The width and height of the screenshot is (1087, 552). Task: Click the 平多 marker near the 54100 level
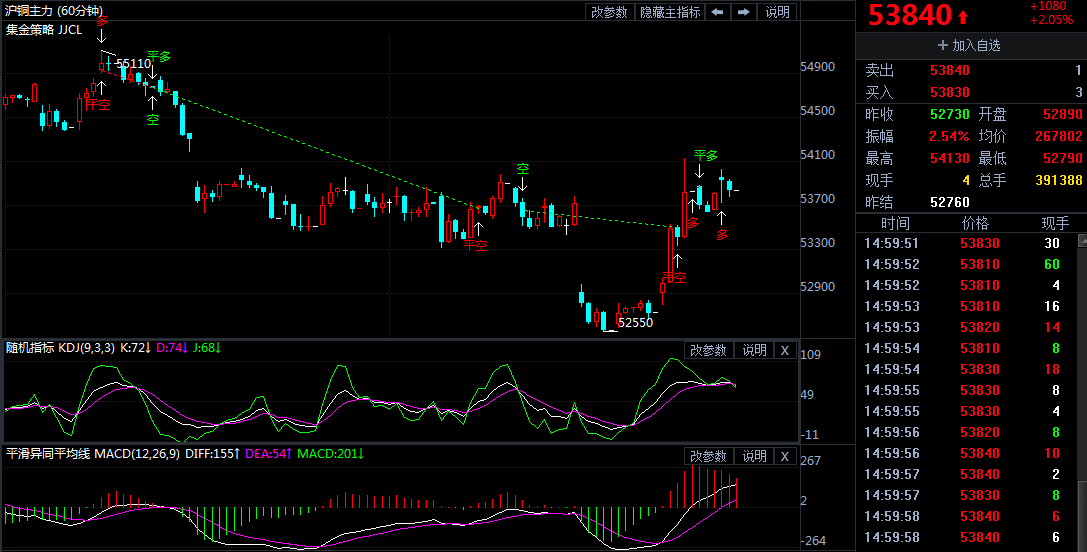point(706,156)
